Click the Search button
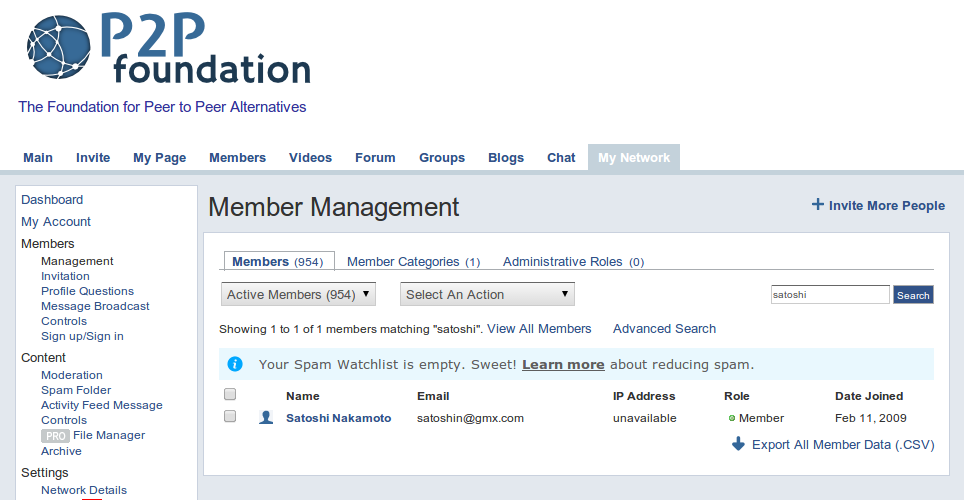The width and height of the screenshot is (964, 500). [913, 295]
